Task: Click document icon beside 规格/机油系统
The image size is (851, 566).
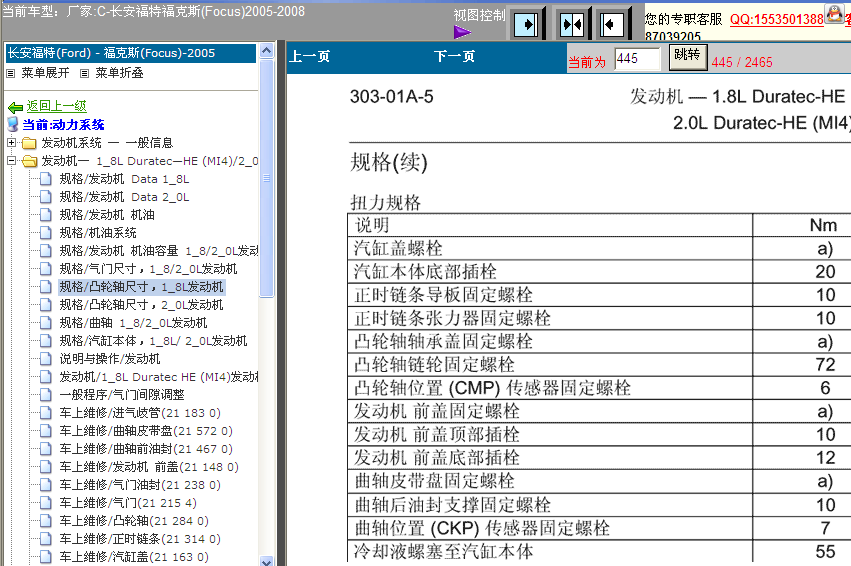Action: (x=46, y=233)
